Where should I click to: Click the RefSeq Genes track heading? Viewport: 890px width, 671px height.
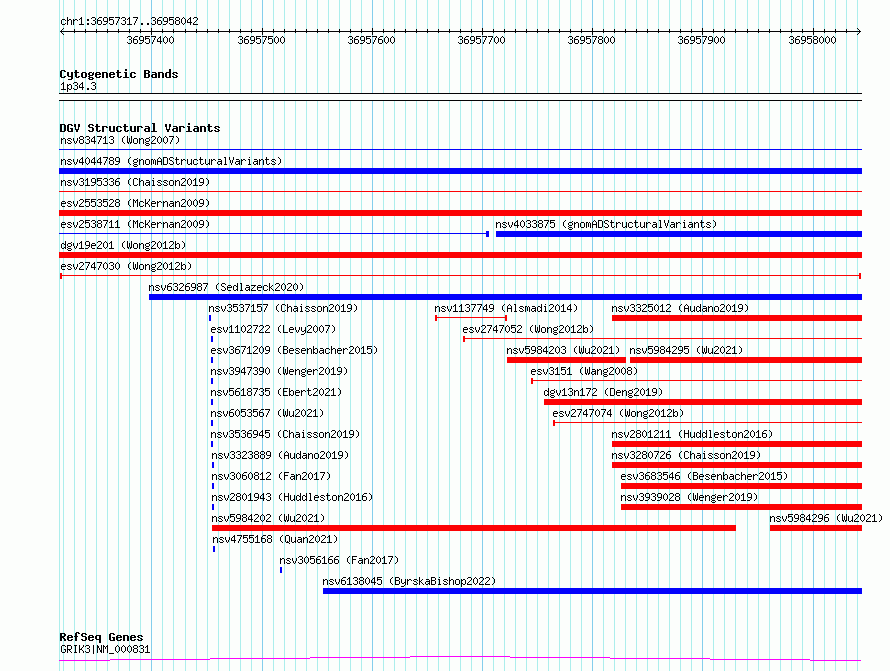tap(101, 637)
